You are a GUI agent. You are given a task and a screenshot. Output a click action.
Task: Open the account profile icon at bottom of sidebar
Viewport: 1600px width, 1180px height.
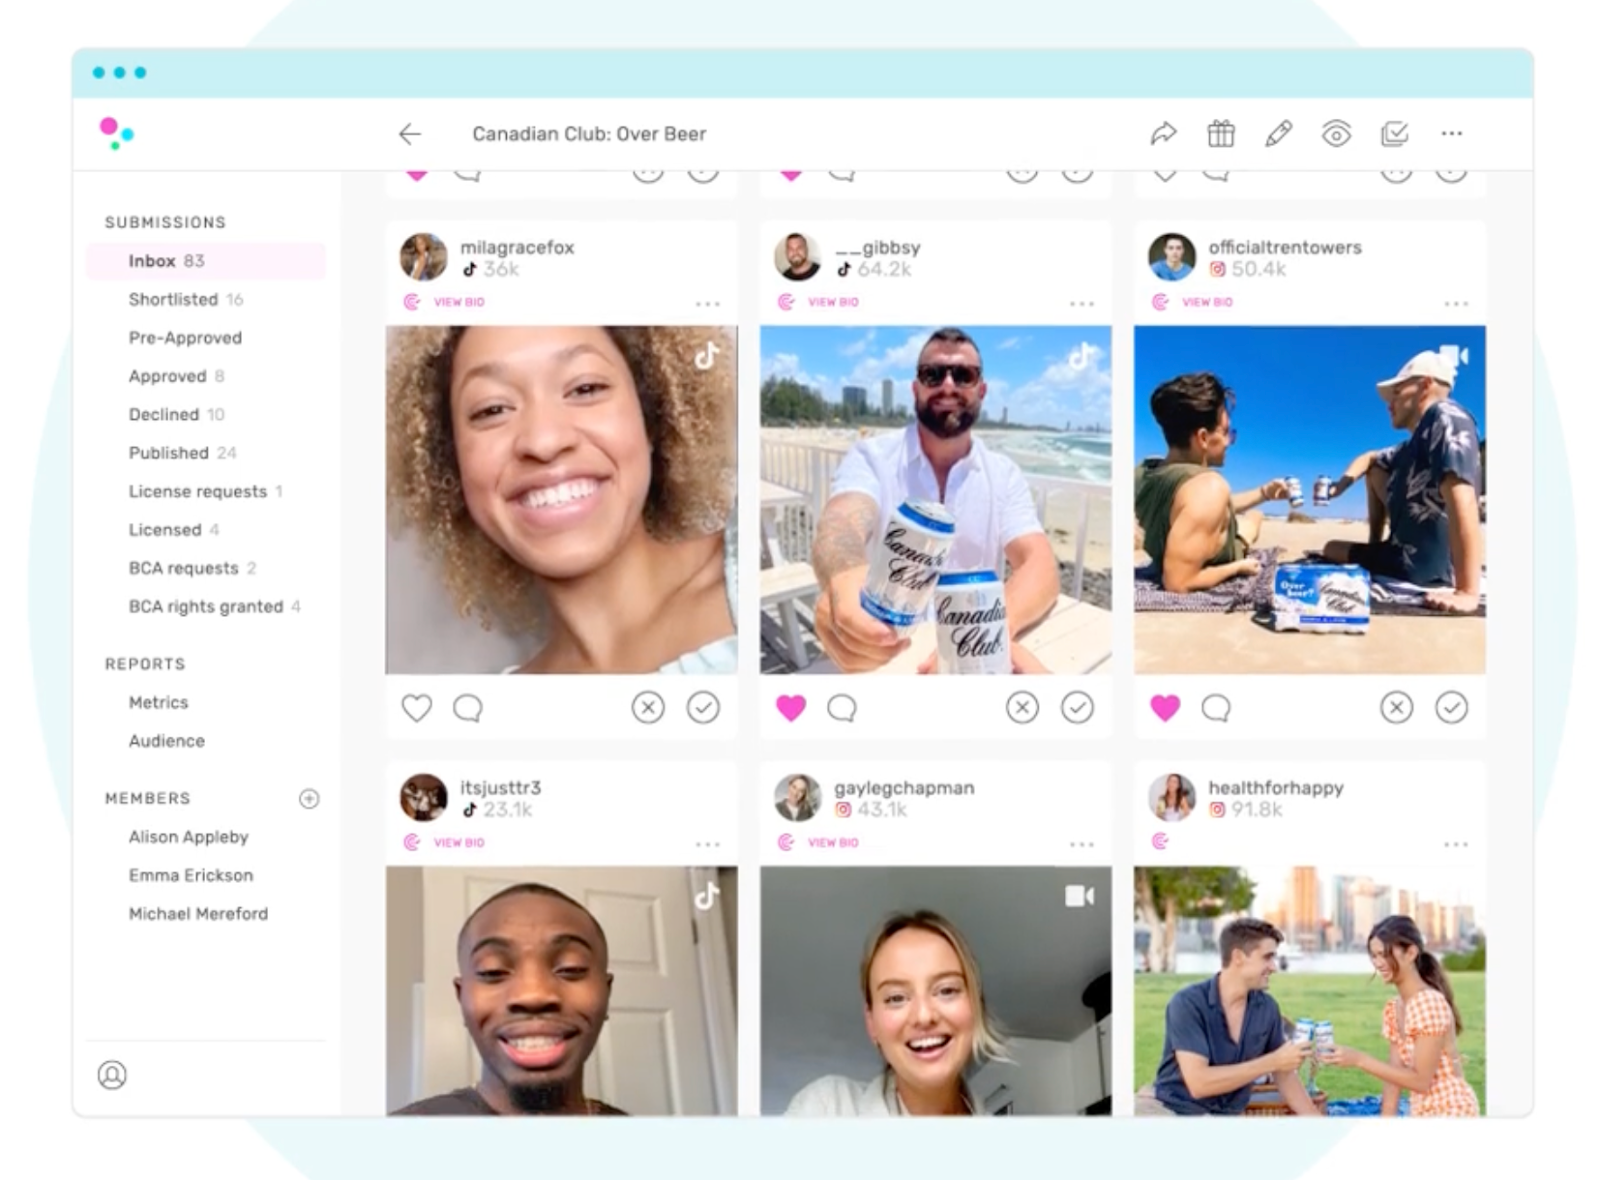(113, 1076)
